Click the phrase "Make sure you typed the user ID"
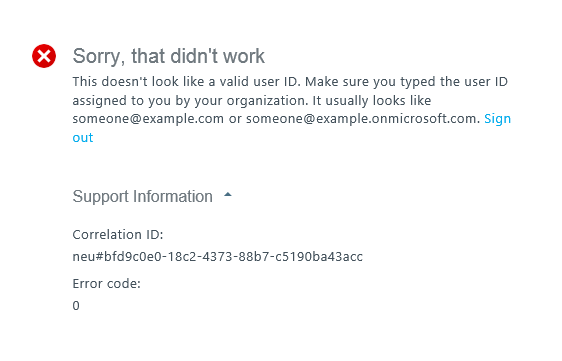The image size is (562, 361). pos(406,82)
